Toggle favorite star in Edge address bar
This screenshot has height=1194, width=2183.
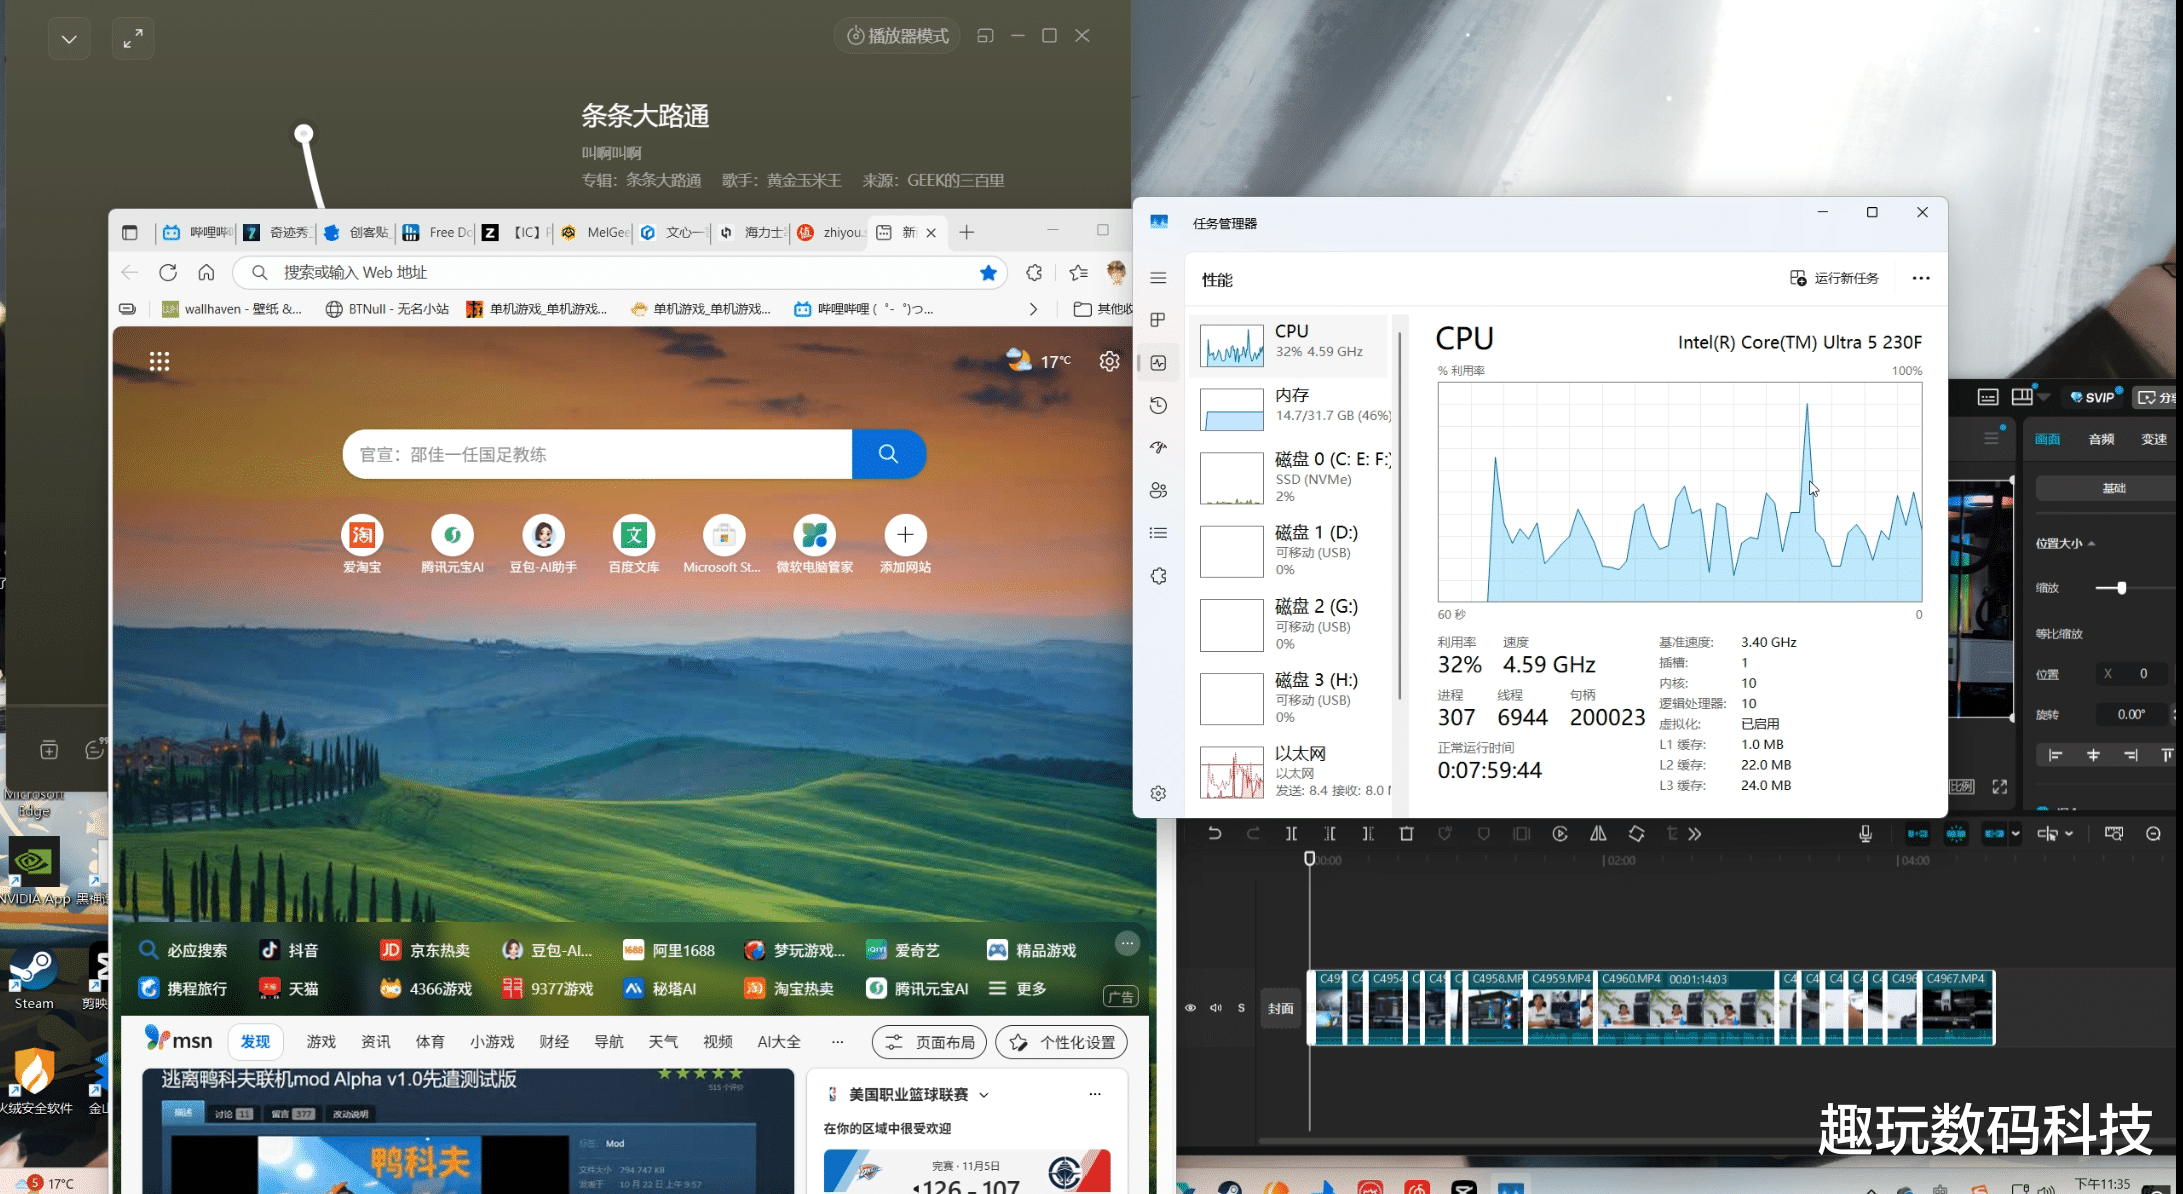pos(988,272)
